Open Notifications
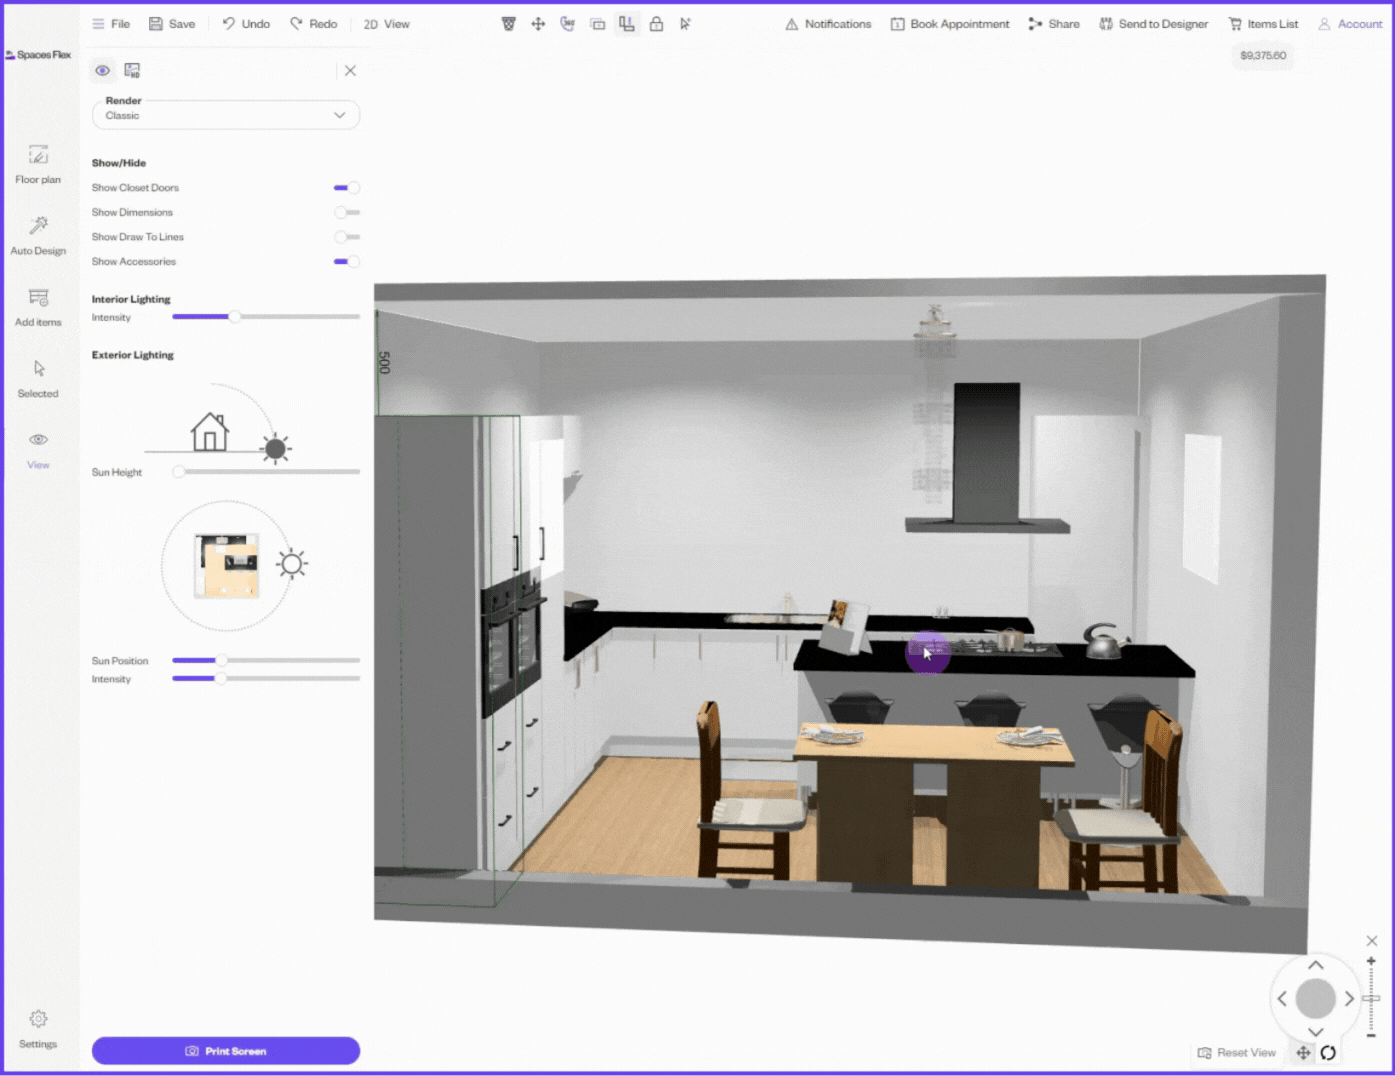1395x1076 pixels. click(828, 23)
